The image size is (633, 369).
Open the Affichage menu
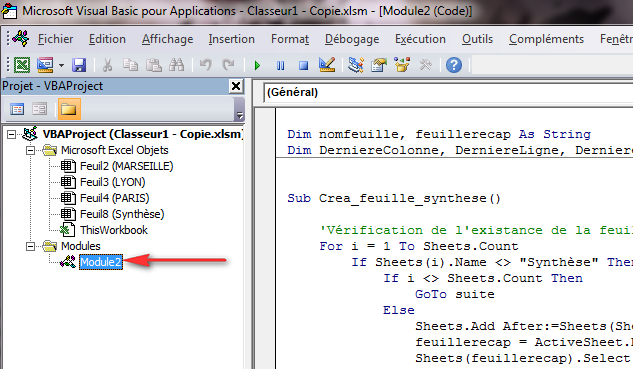[x=168, y=39]
